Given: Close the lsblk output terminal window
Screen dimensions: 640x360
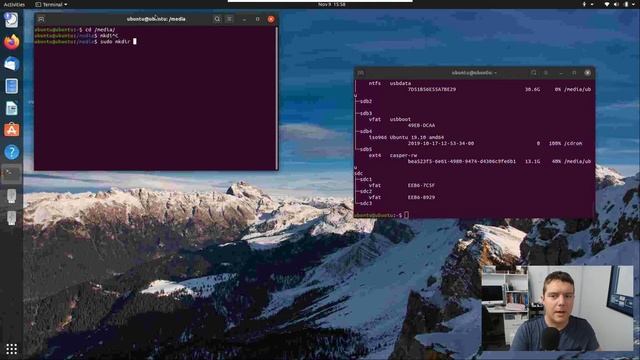Looking at the screenshot, I should (x=587, y=73).
